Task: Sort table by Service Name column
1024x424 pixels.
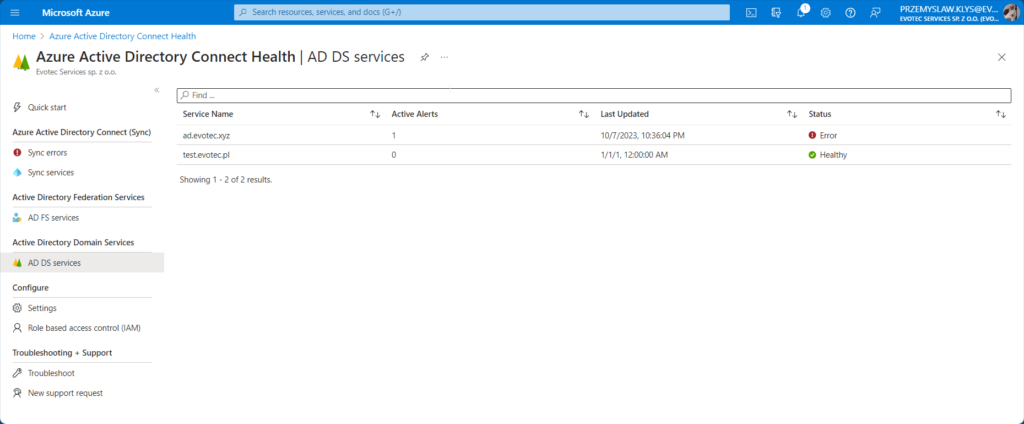Action: [x=375, y=114]
